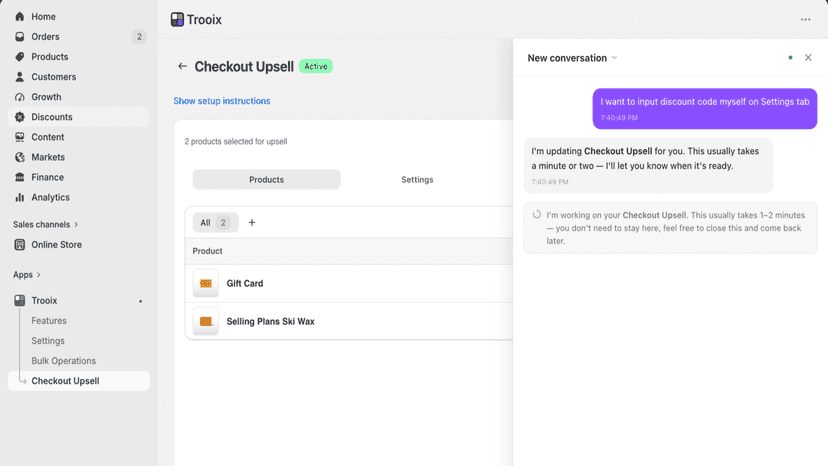Expand the Sales channels section
This screenshot has height=466, width=828.
(x=45, y=225)
